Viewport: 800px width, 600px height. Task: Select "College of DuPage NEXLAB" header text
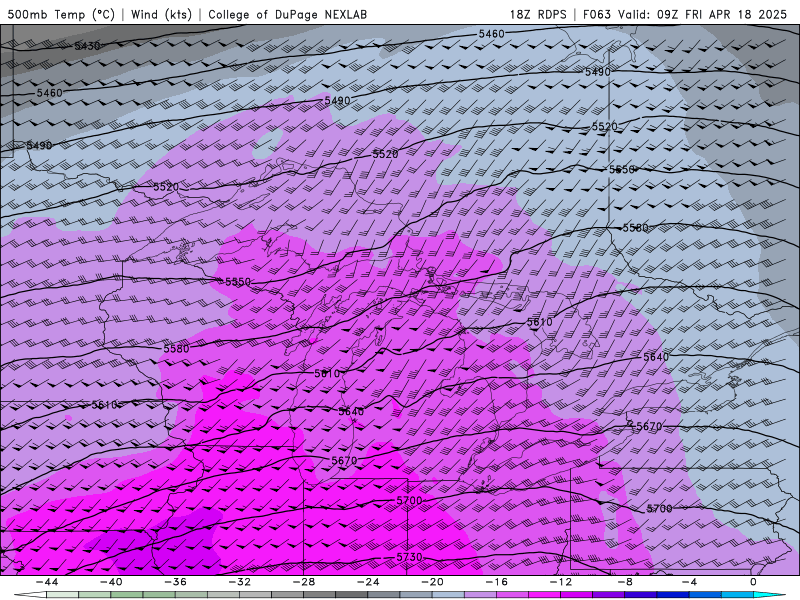(287, 14)
